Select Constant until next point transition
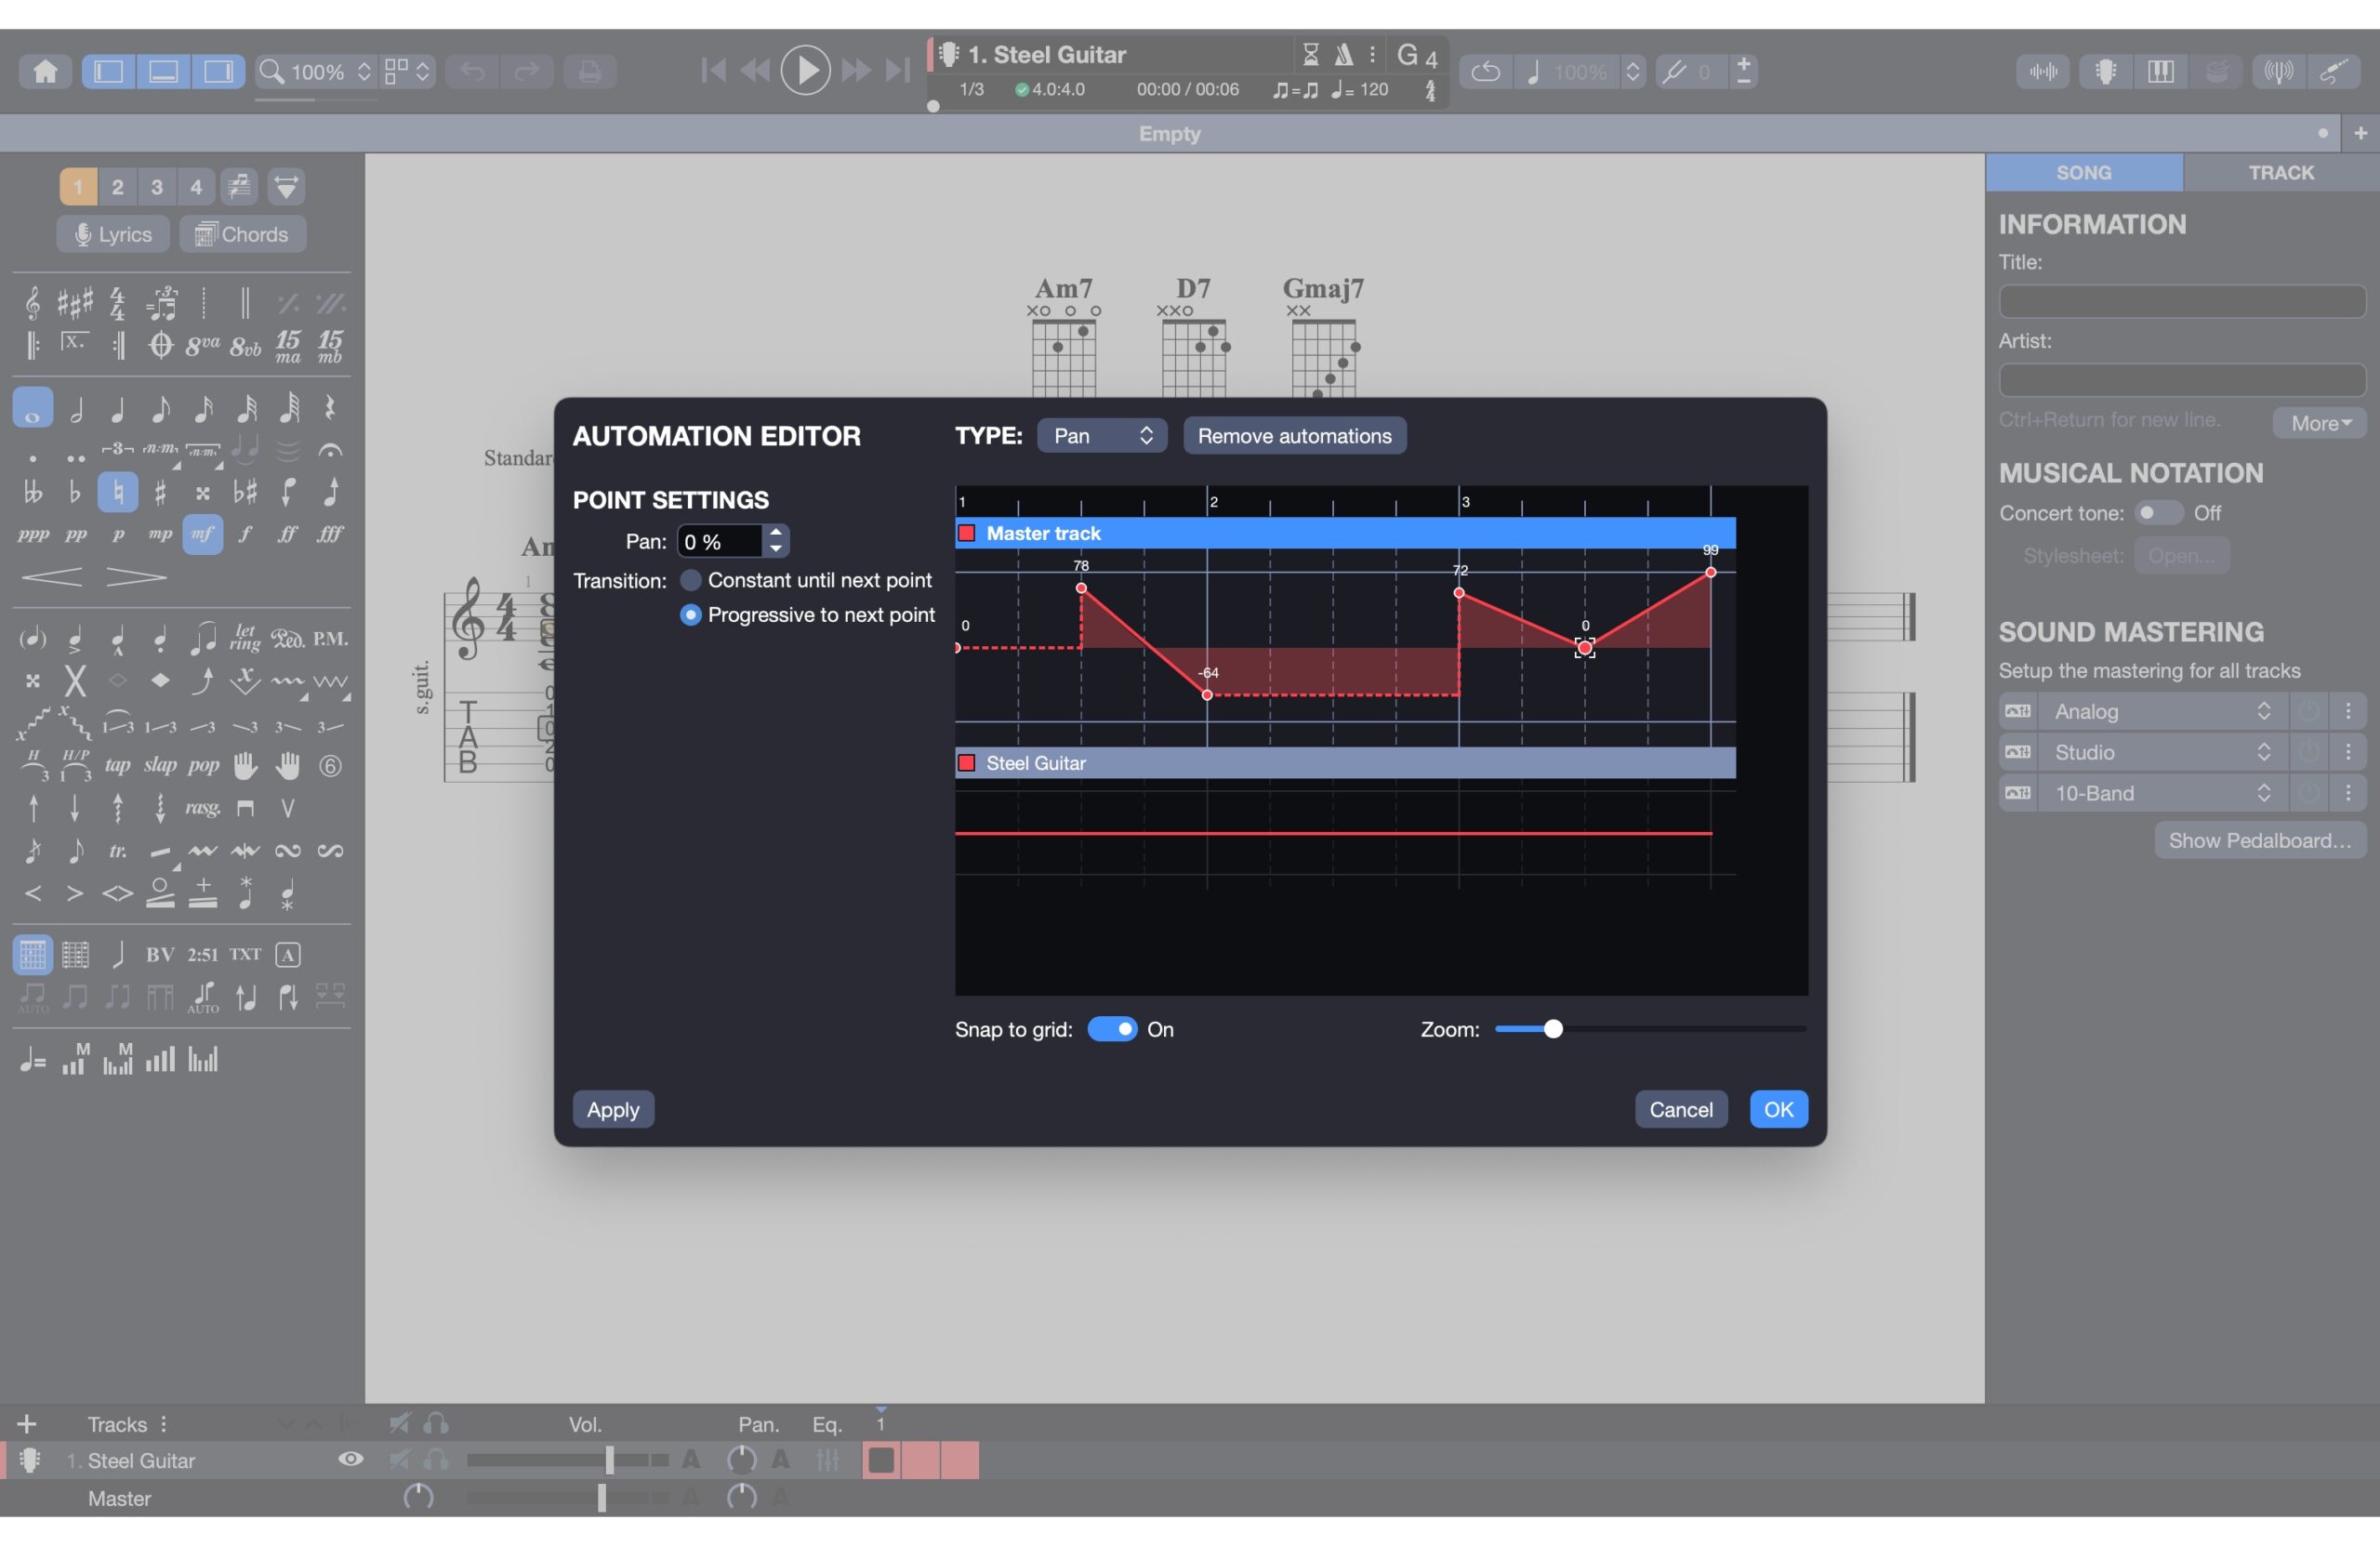The image size is (2380, 1546). coord(690,580)
